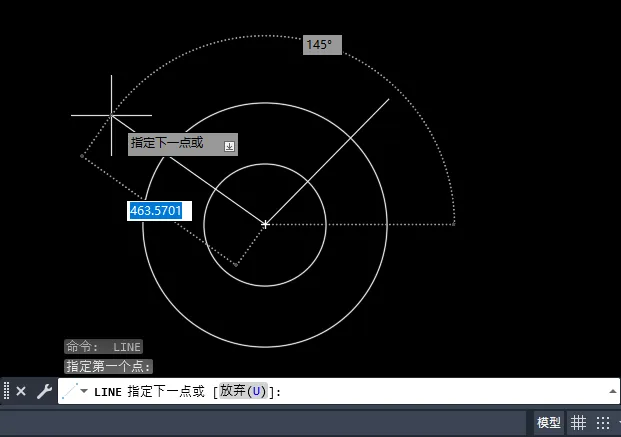The width and height of the screenshot is (621, 437).
Task: Close the command line window
Action: (x=21, y=392)
